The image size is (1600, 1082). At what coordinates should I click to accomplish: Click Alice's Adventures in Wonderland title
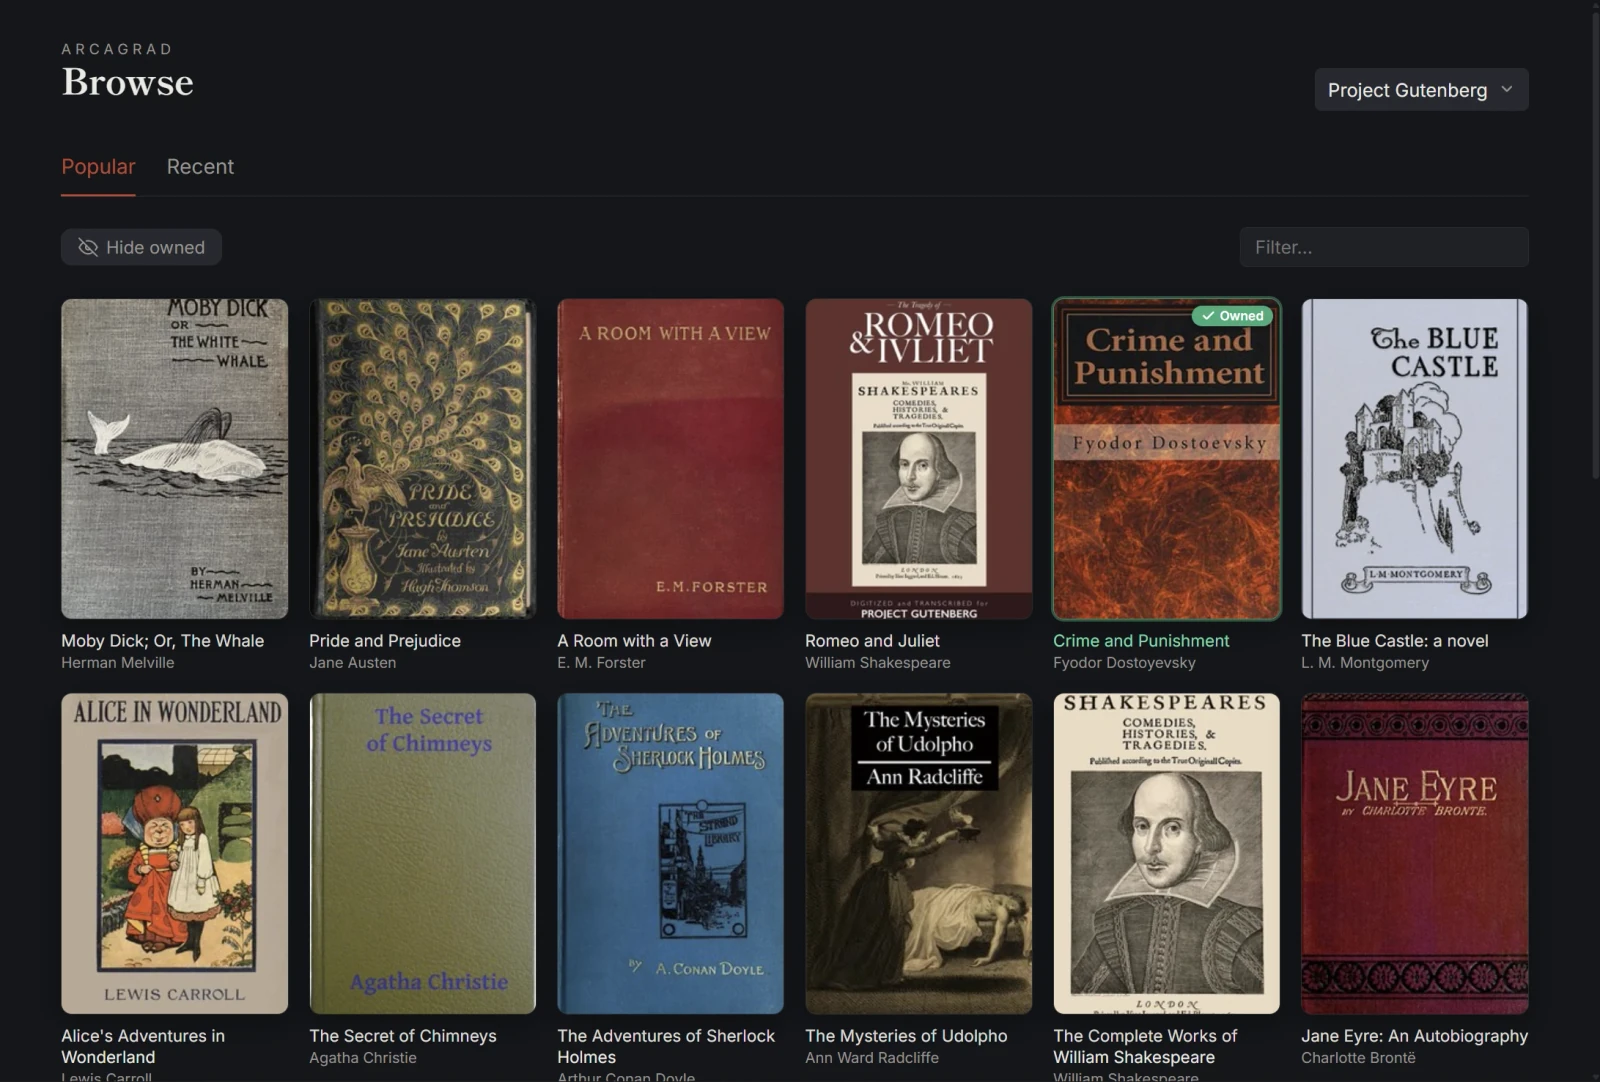point(143,1046)
